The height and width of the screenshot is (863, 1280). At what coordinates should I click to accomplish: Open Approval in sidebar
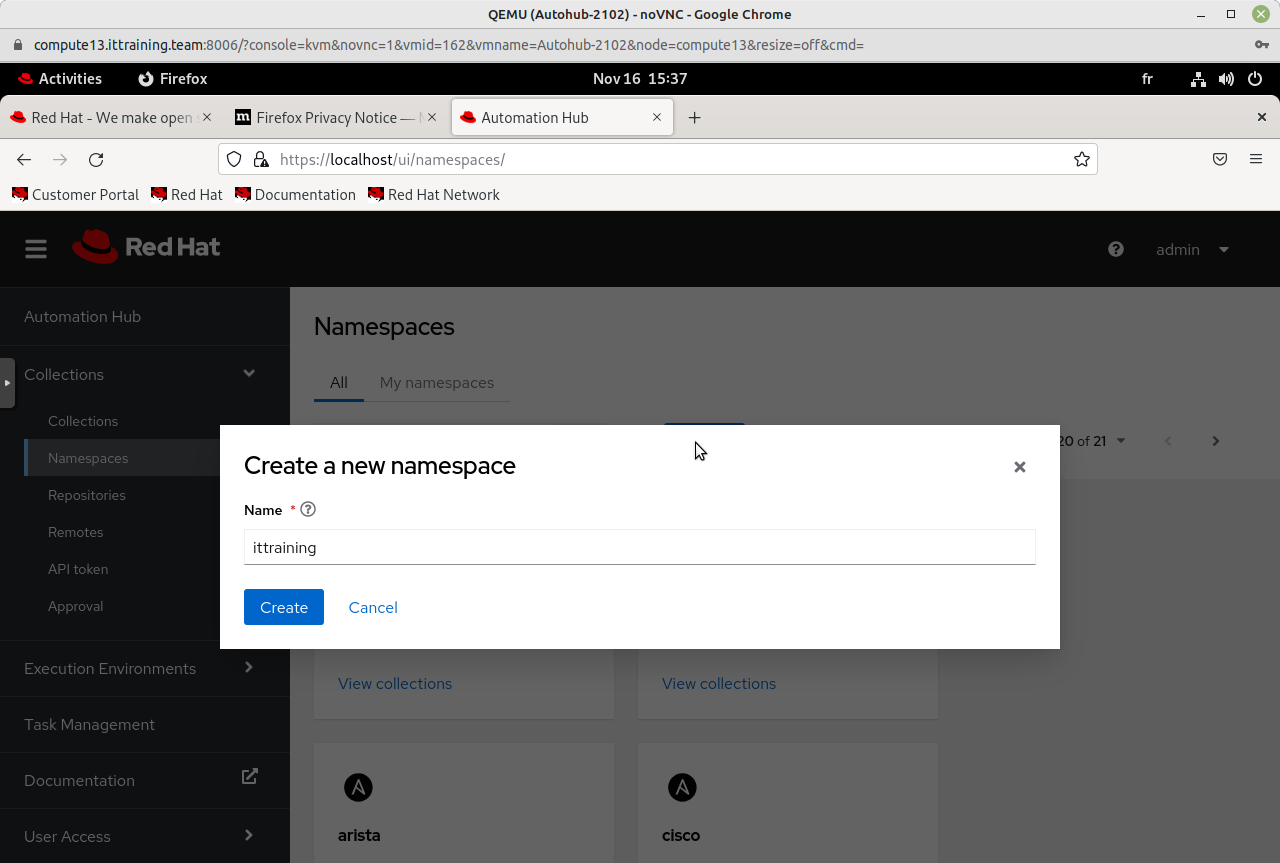(76, 606)
